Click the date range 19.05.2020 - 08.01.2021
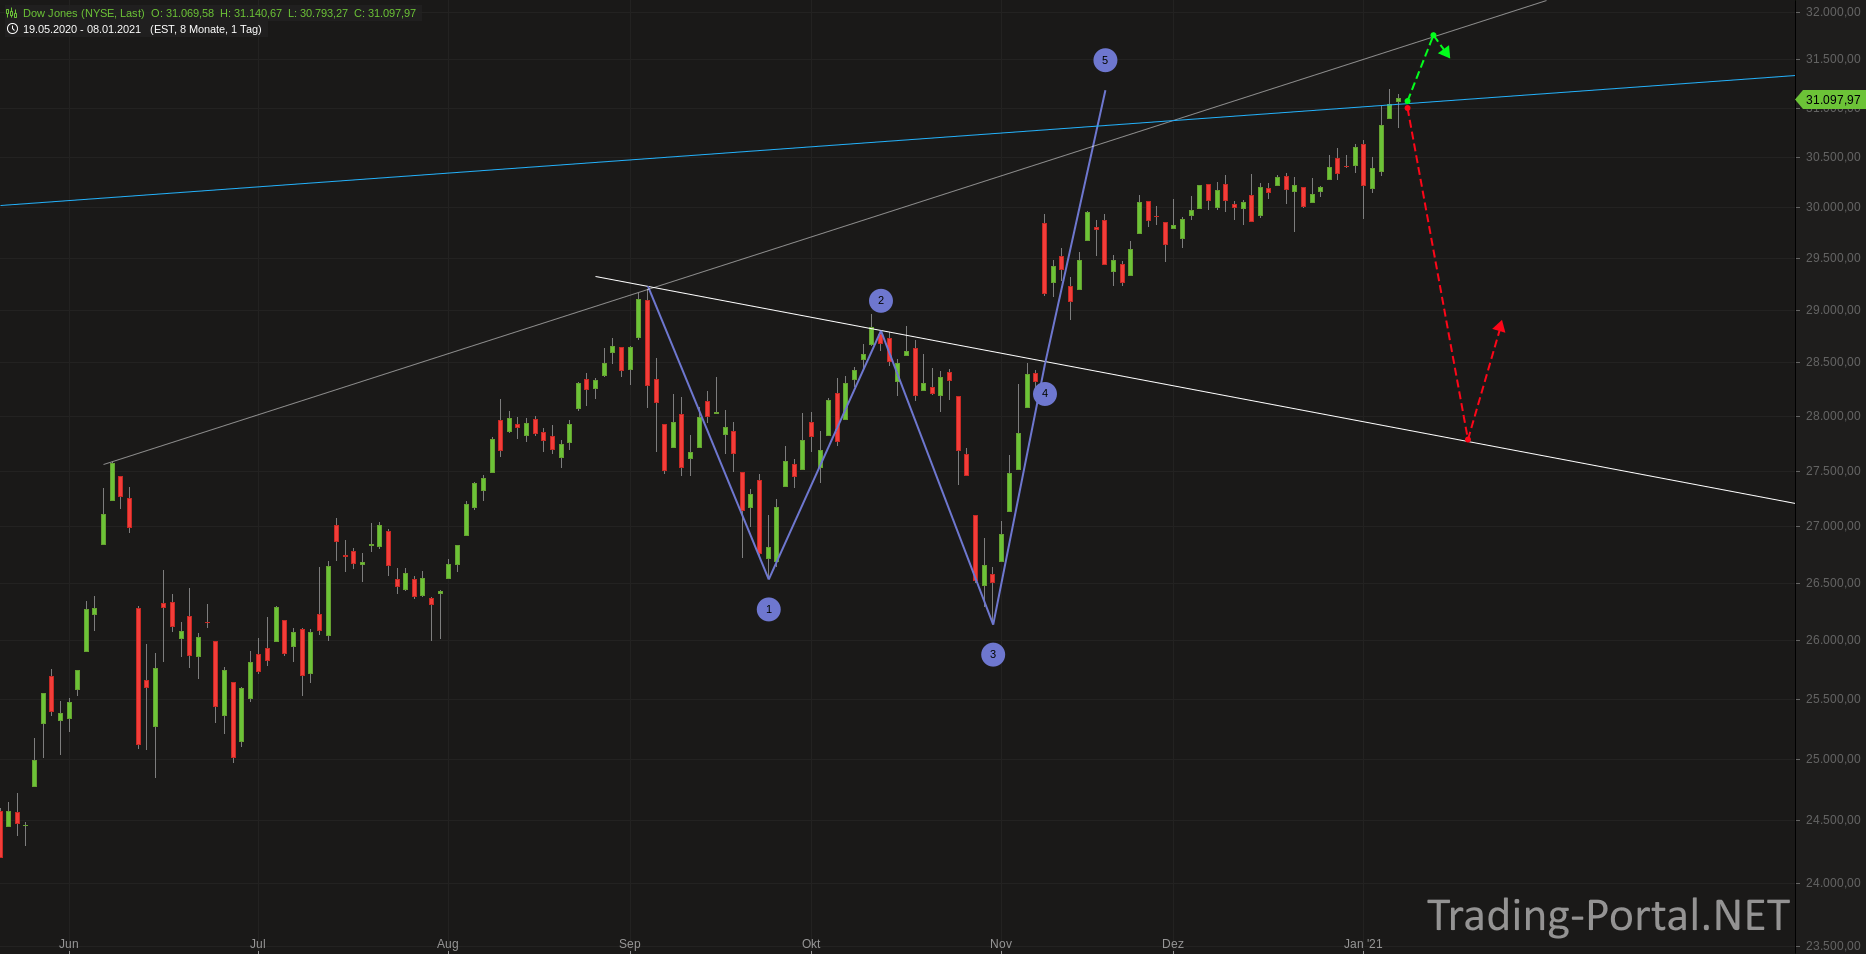The height and width of the screenshot is (954, 1866). (82, 29)
